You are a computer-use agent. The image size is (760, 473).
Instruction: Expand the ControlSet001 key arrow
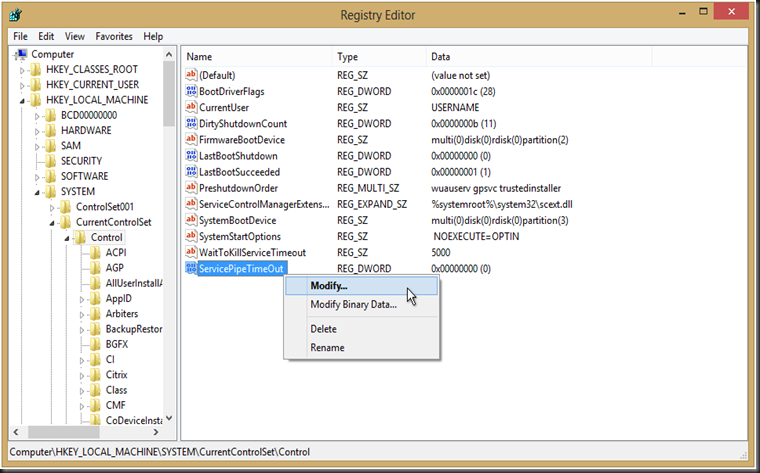coord(53,207)
